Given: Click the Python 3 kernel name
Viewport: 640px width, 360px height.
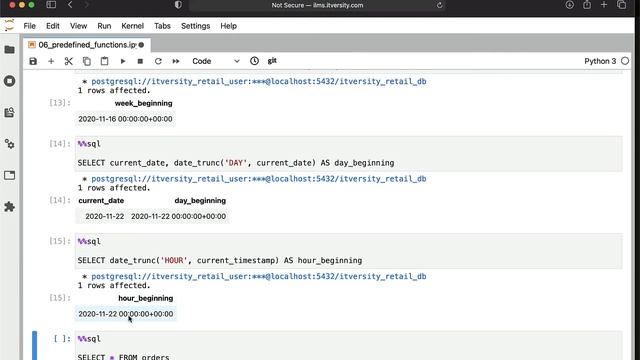Looking at the screenshot, I should click(x=600, y=61).
